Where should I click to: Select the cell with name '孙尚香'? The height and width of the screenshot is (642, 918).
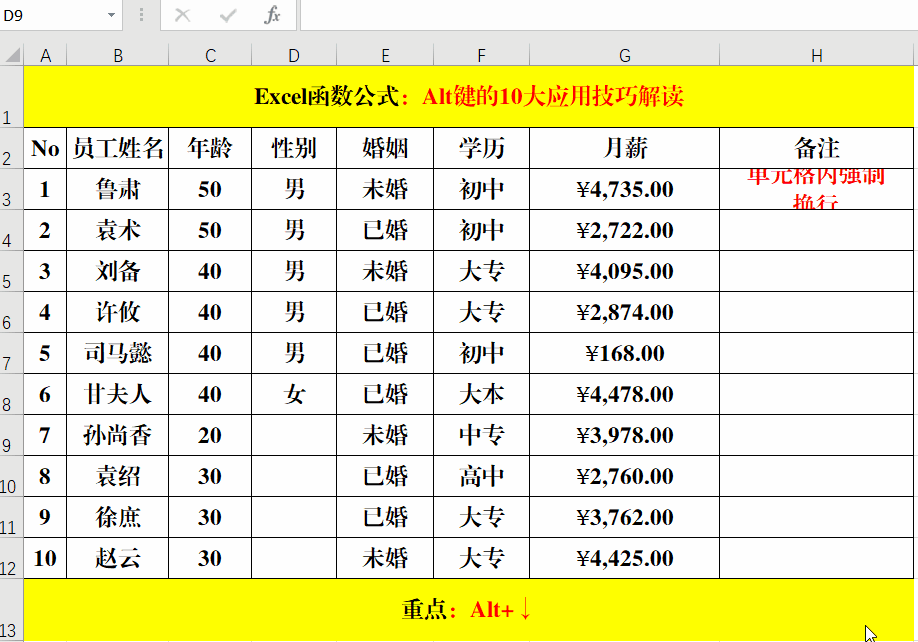118,435
